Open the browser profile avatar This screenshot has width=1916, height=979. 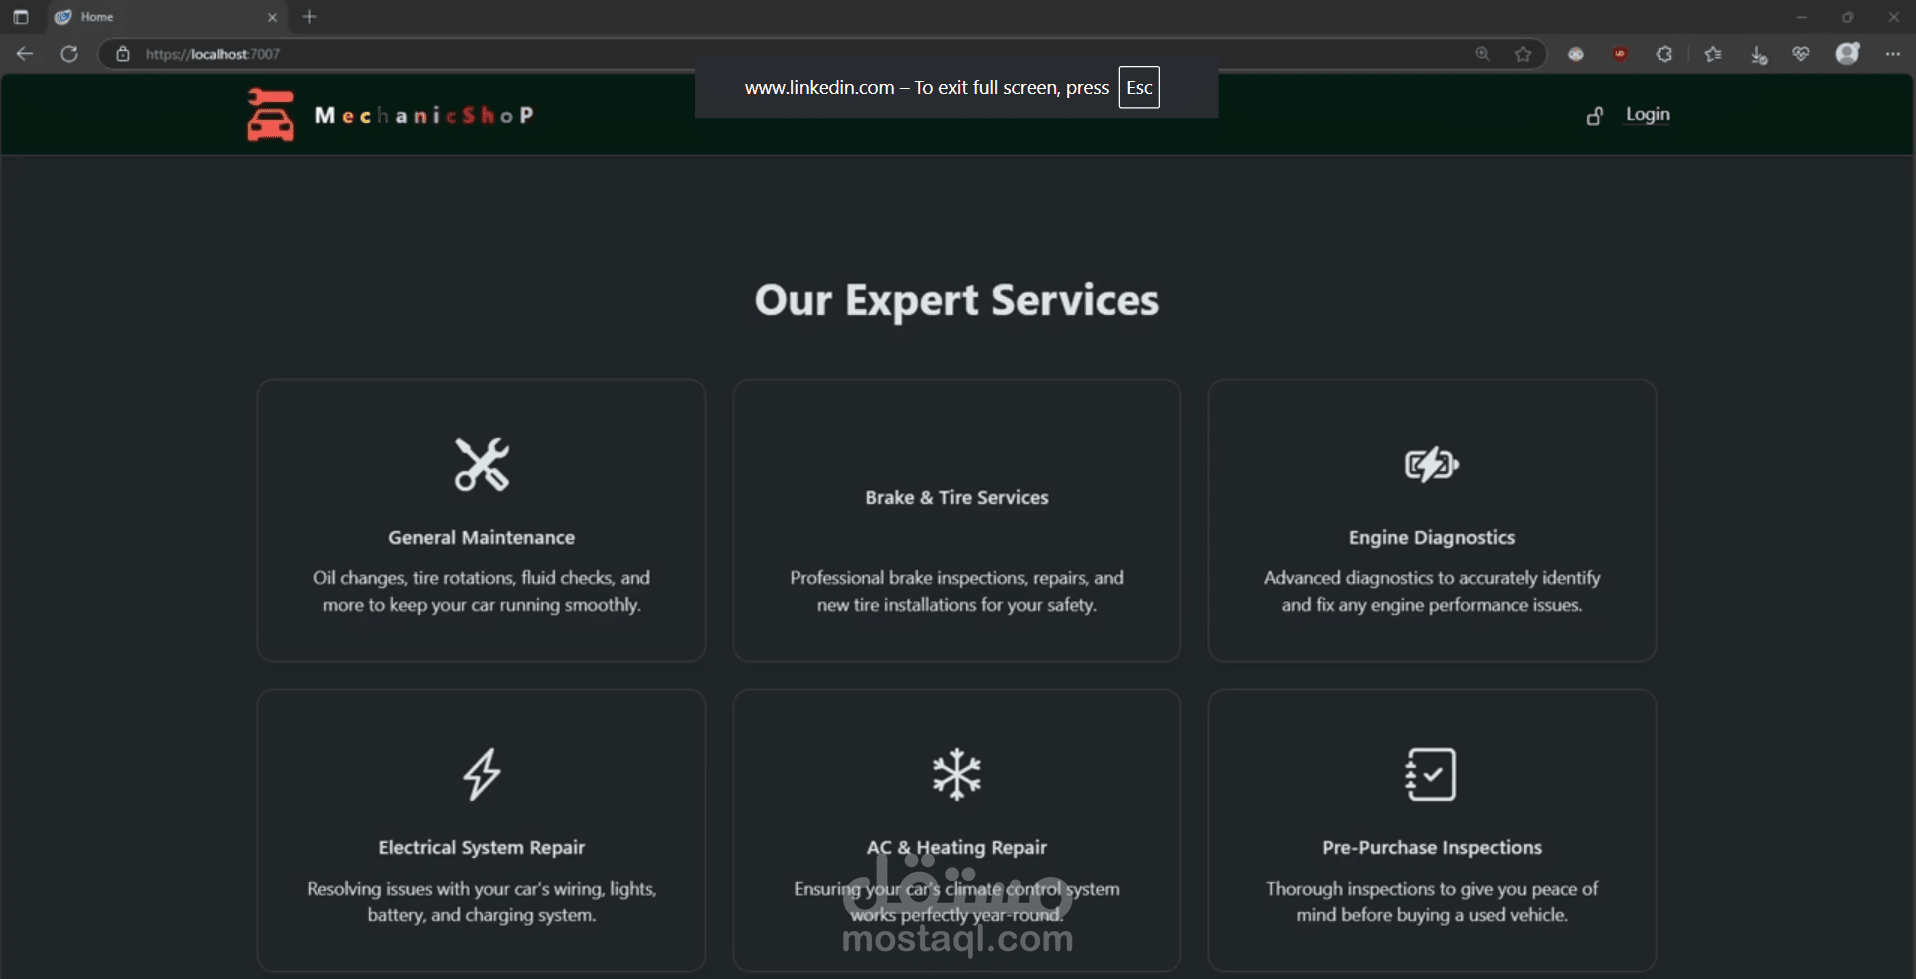[x=1848, y=54]
